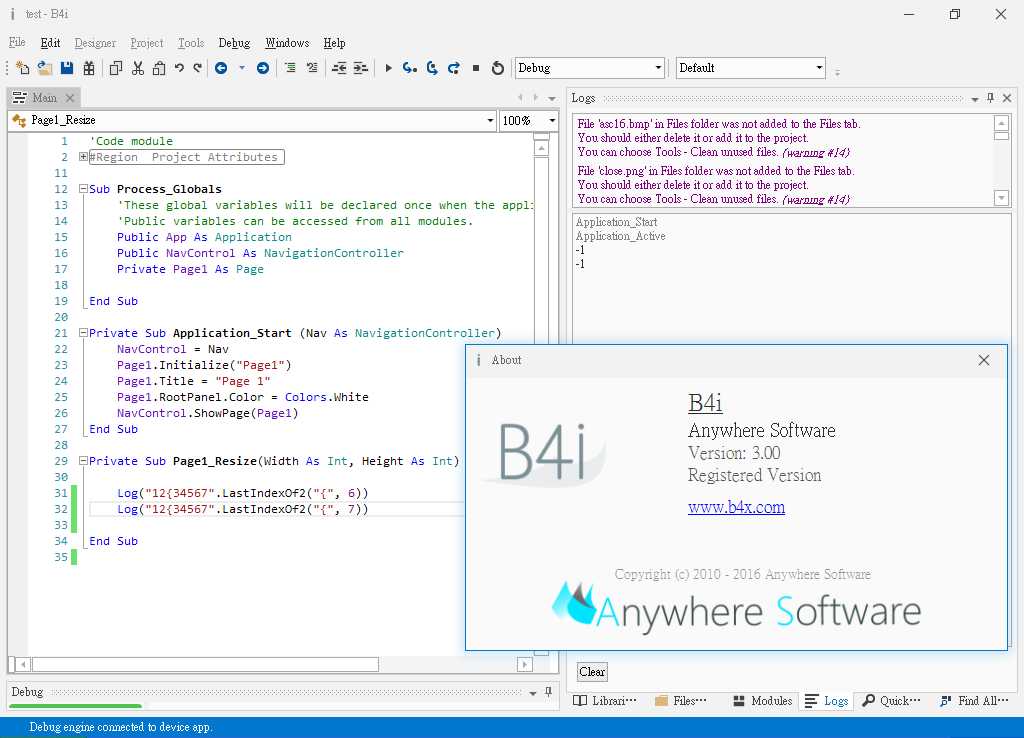Save the project with the floppy disk icon

(x=67, y=68)
